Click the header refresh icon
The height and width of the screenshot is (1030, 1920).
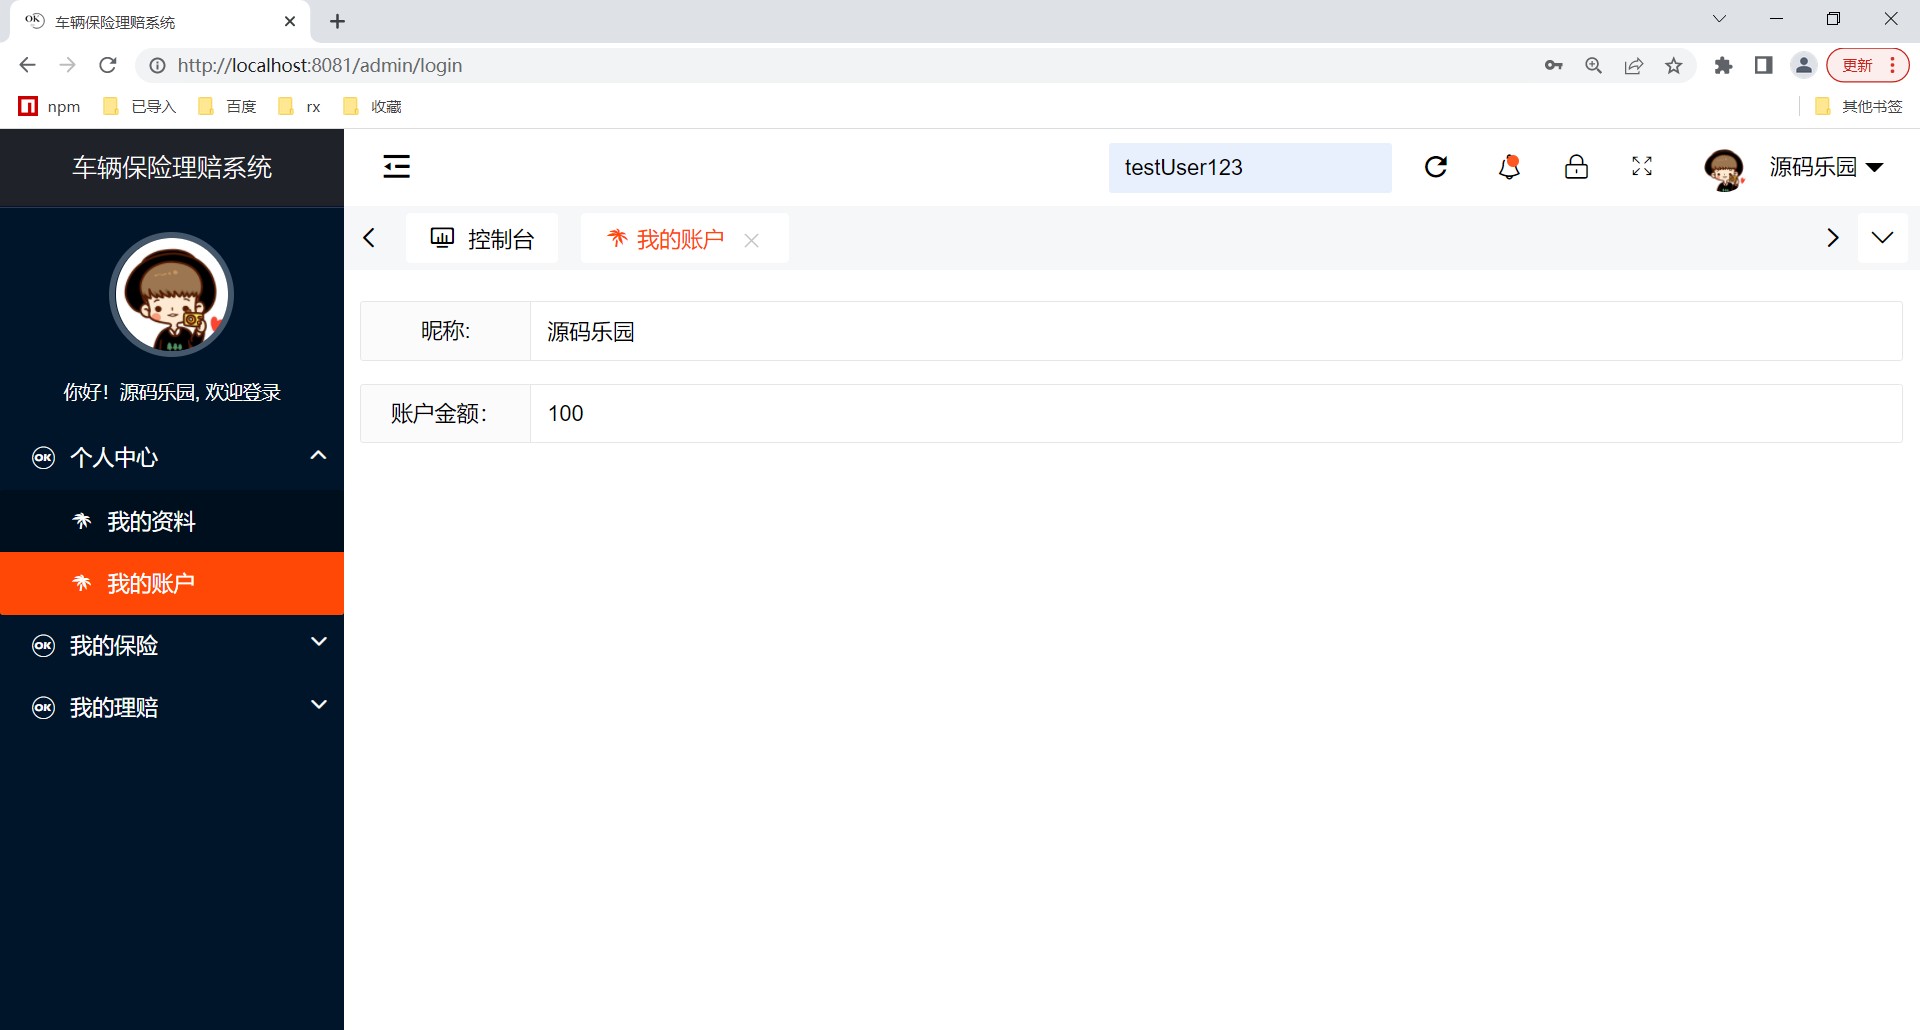(1436, 167)
